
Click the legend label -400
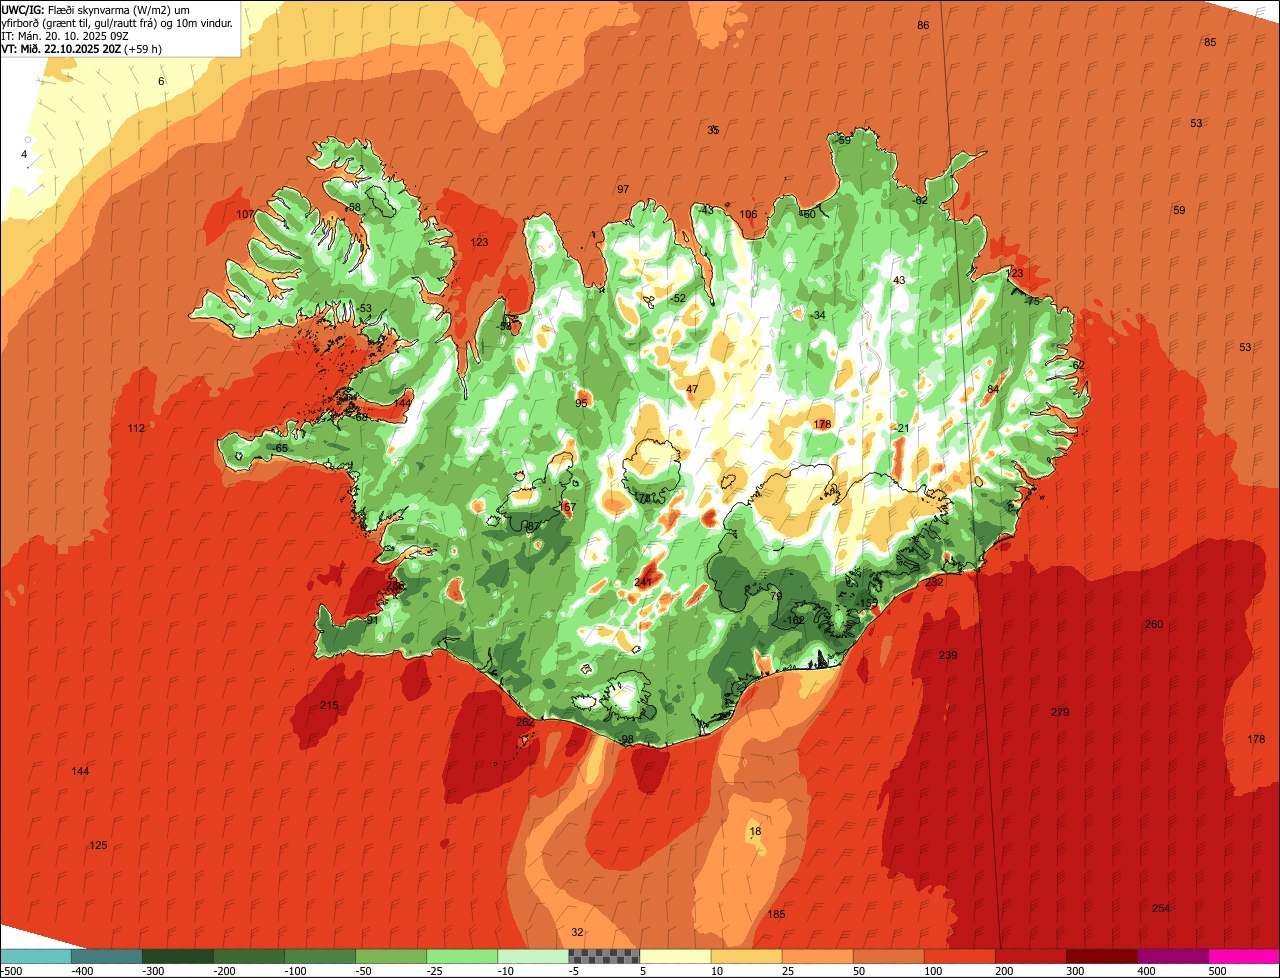[x=83, y=971]
